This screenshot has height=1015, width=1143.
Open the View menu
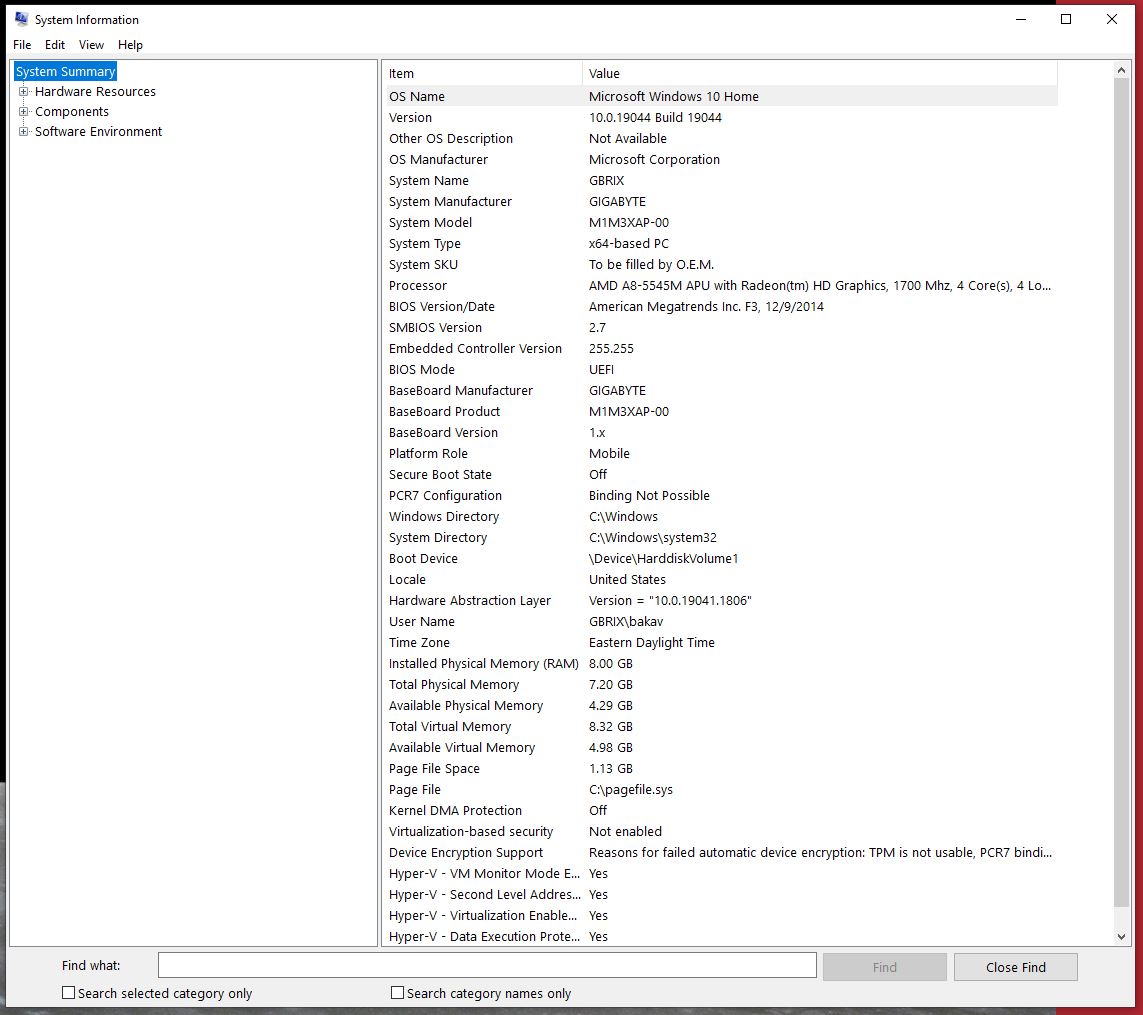pos(91,45)
